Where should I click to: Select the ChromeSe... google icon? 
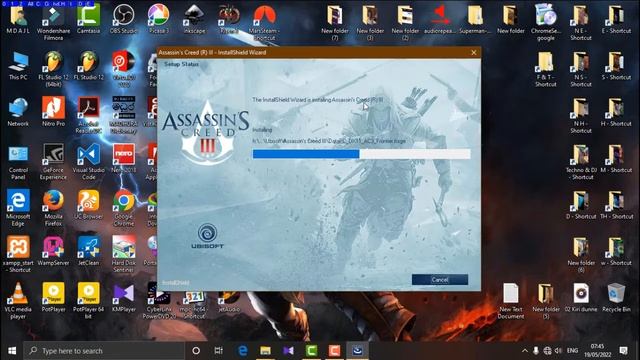click(x=546, y=23)
